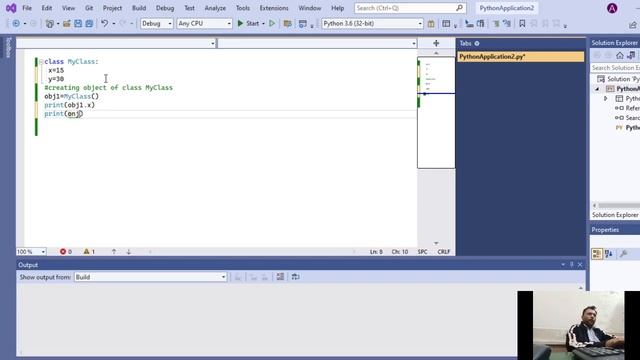Screen dimensions: 640x360
Task: Click the Property Pages wrench icon
Action: (623, 254)
